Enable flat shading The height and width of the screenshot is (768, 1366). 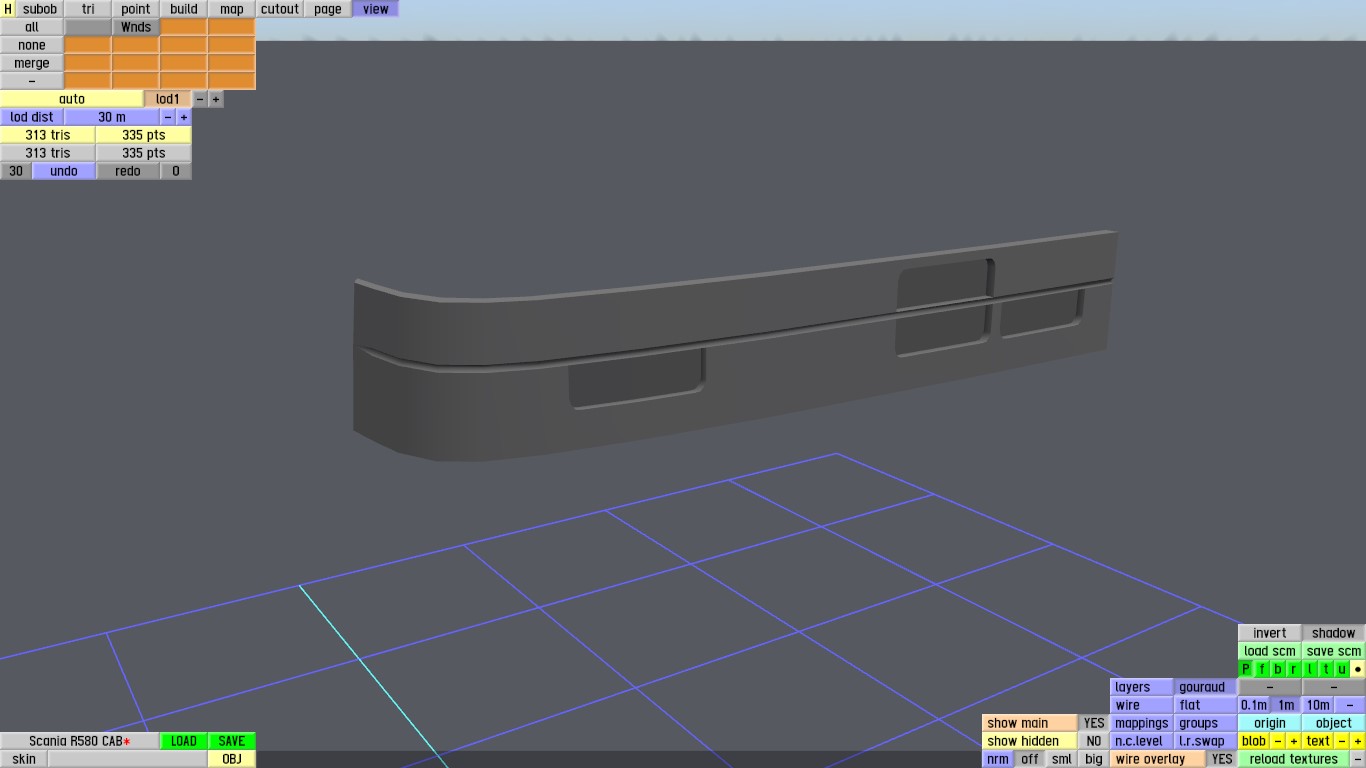point(1206,705)
